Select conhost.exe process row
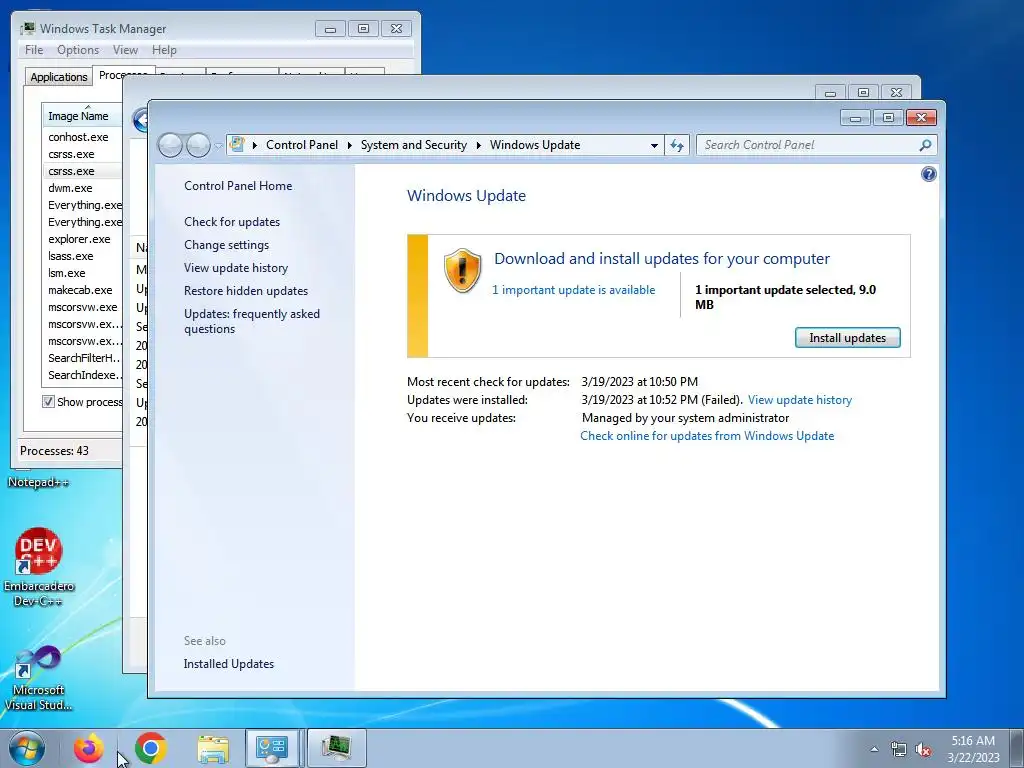The width and height of the screenshot is (1024, 768). (x=82, y=137)
